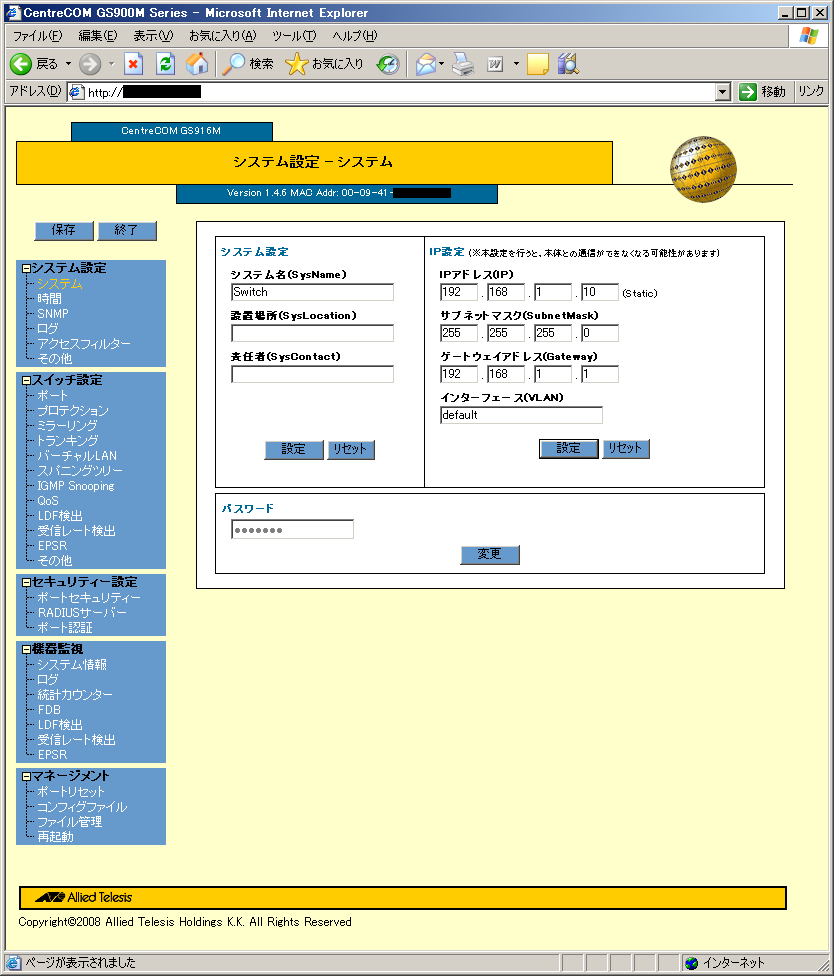The height and width of the screenshot is (976, 834).
Task: Click in the SysLocation field
Action: click(x=312, y=333)
